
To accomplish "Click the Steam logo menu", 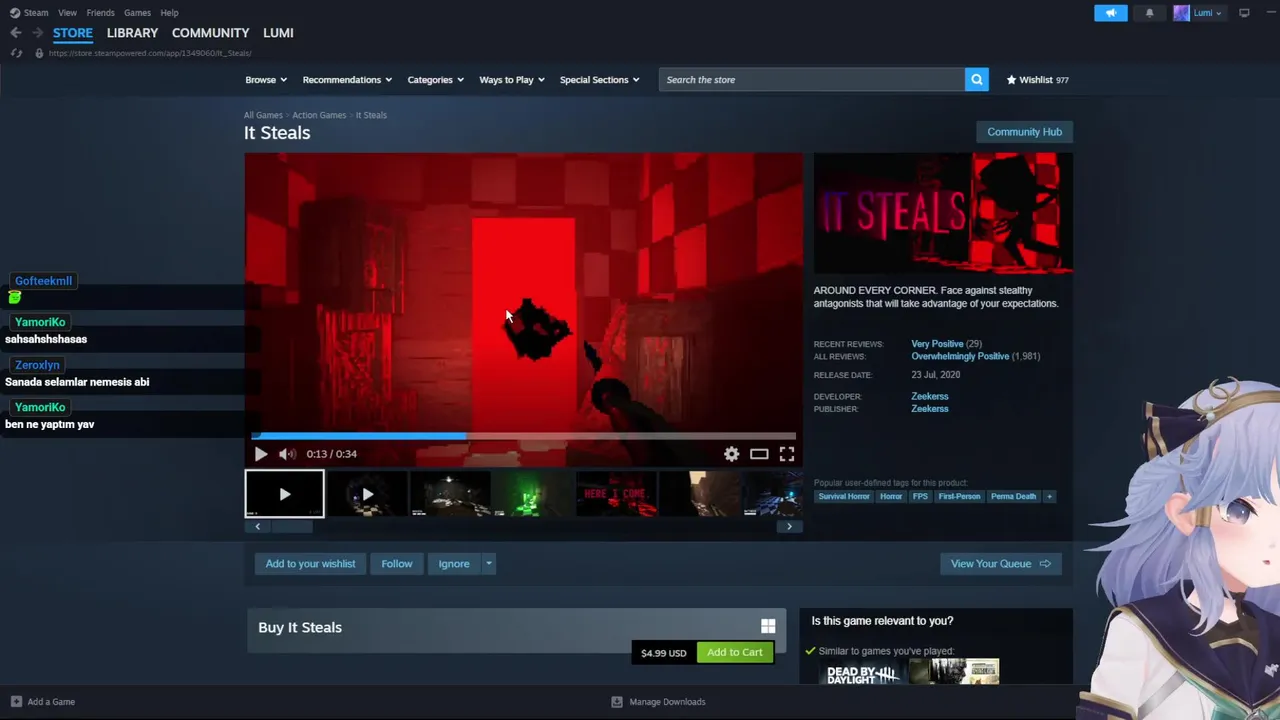I will click(x=28, y=13).
